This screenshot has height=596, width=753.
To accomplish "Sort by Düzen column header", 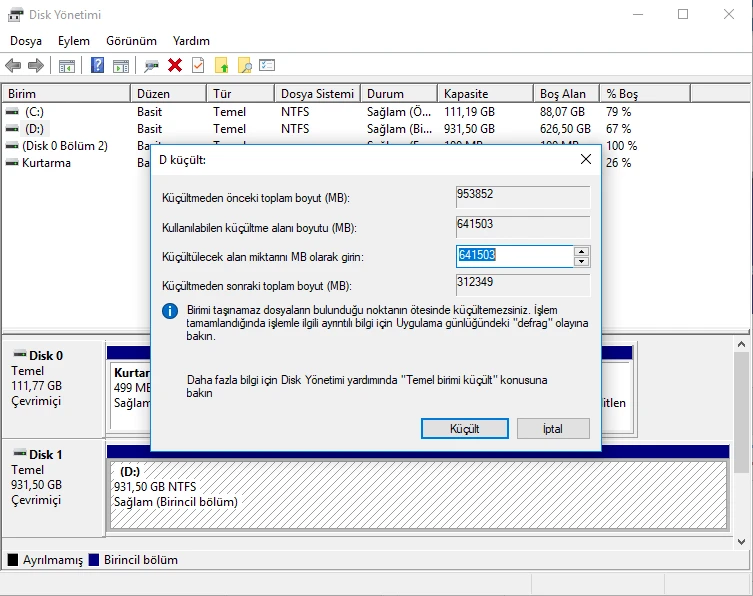I will (169, 94).
